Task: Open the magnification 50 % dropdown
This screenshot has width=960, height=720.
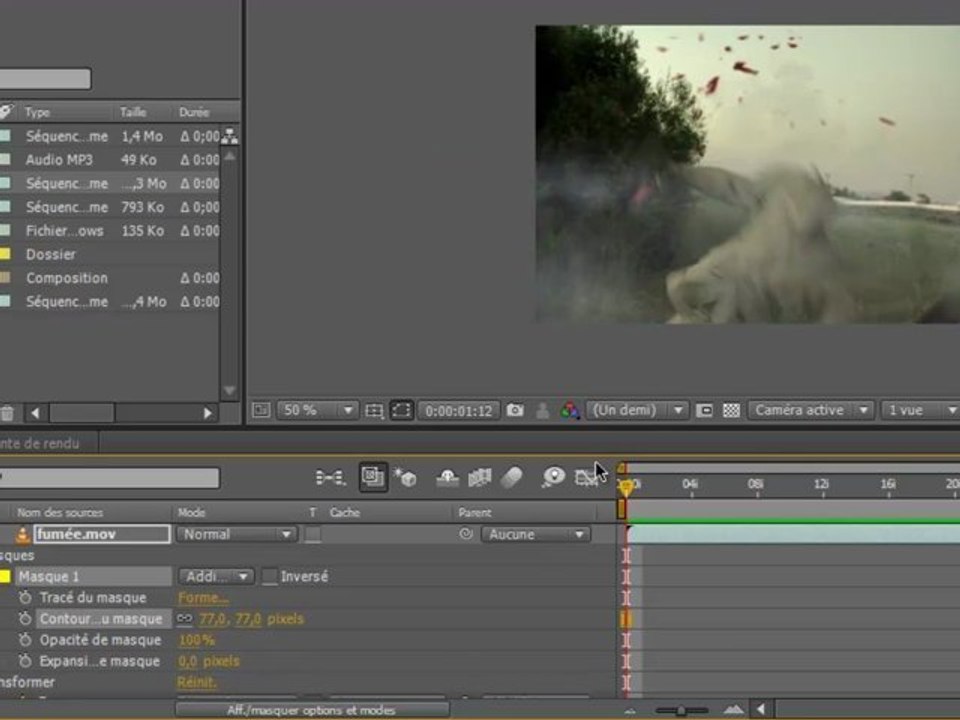Action: [317, 410]
